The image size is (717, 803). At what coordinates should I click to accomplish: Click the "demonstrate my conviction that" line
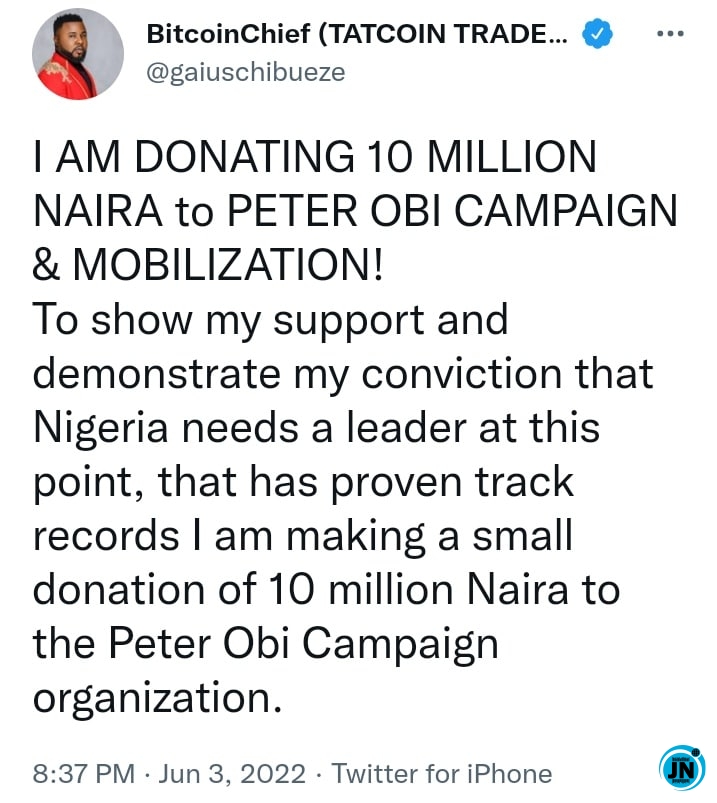tap(343, 375)
